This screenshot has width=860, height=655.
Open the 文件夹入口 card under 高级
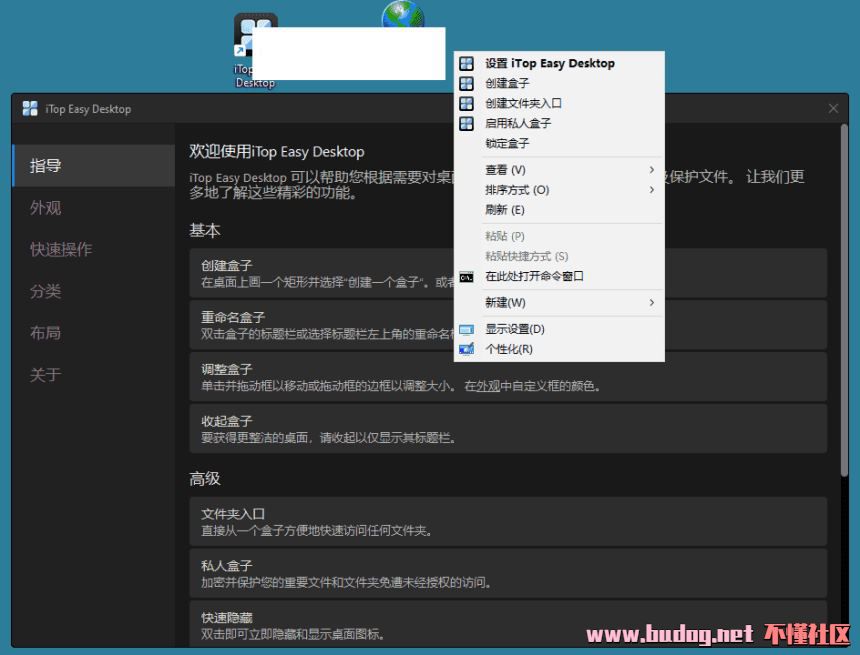(508, 522)
